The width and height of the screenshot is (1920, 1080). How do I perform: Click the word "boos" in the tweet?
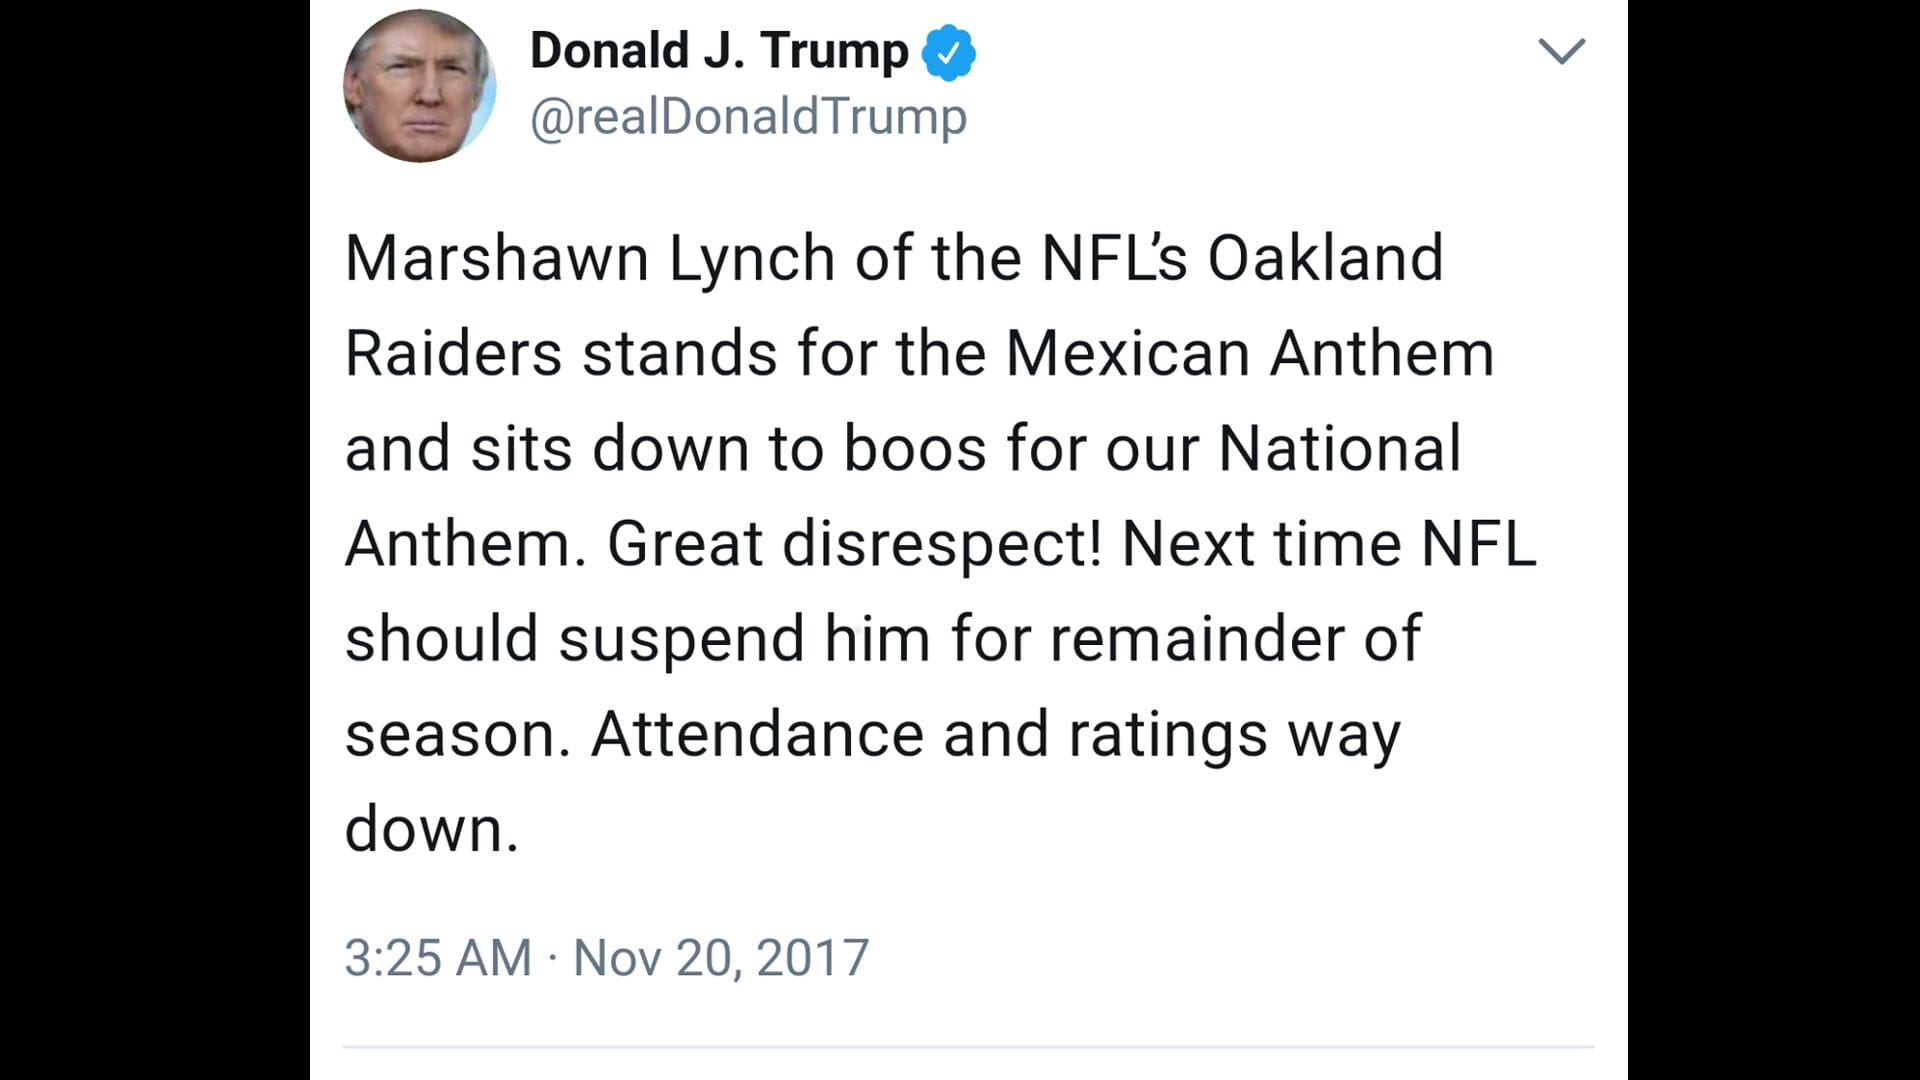[915, 449]
